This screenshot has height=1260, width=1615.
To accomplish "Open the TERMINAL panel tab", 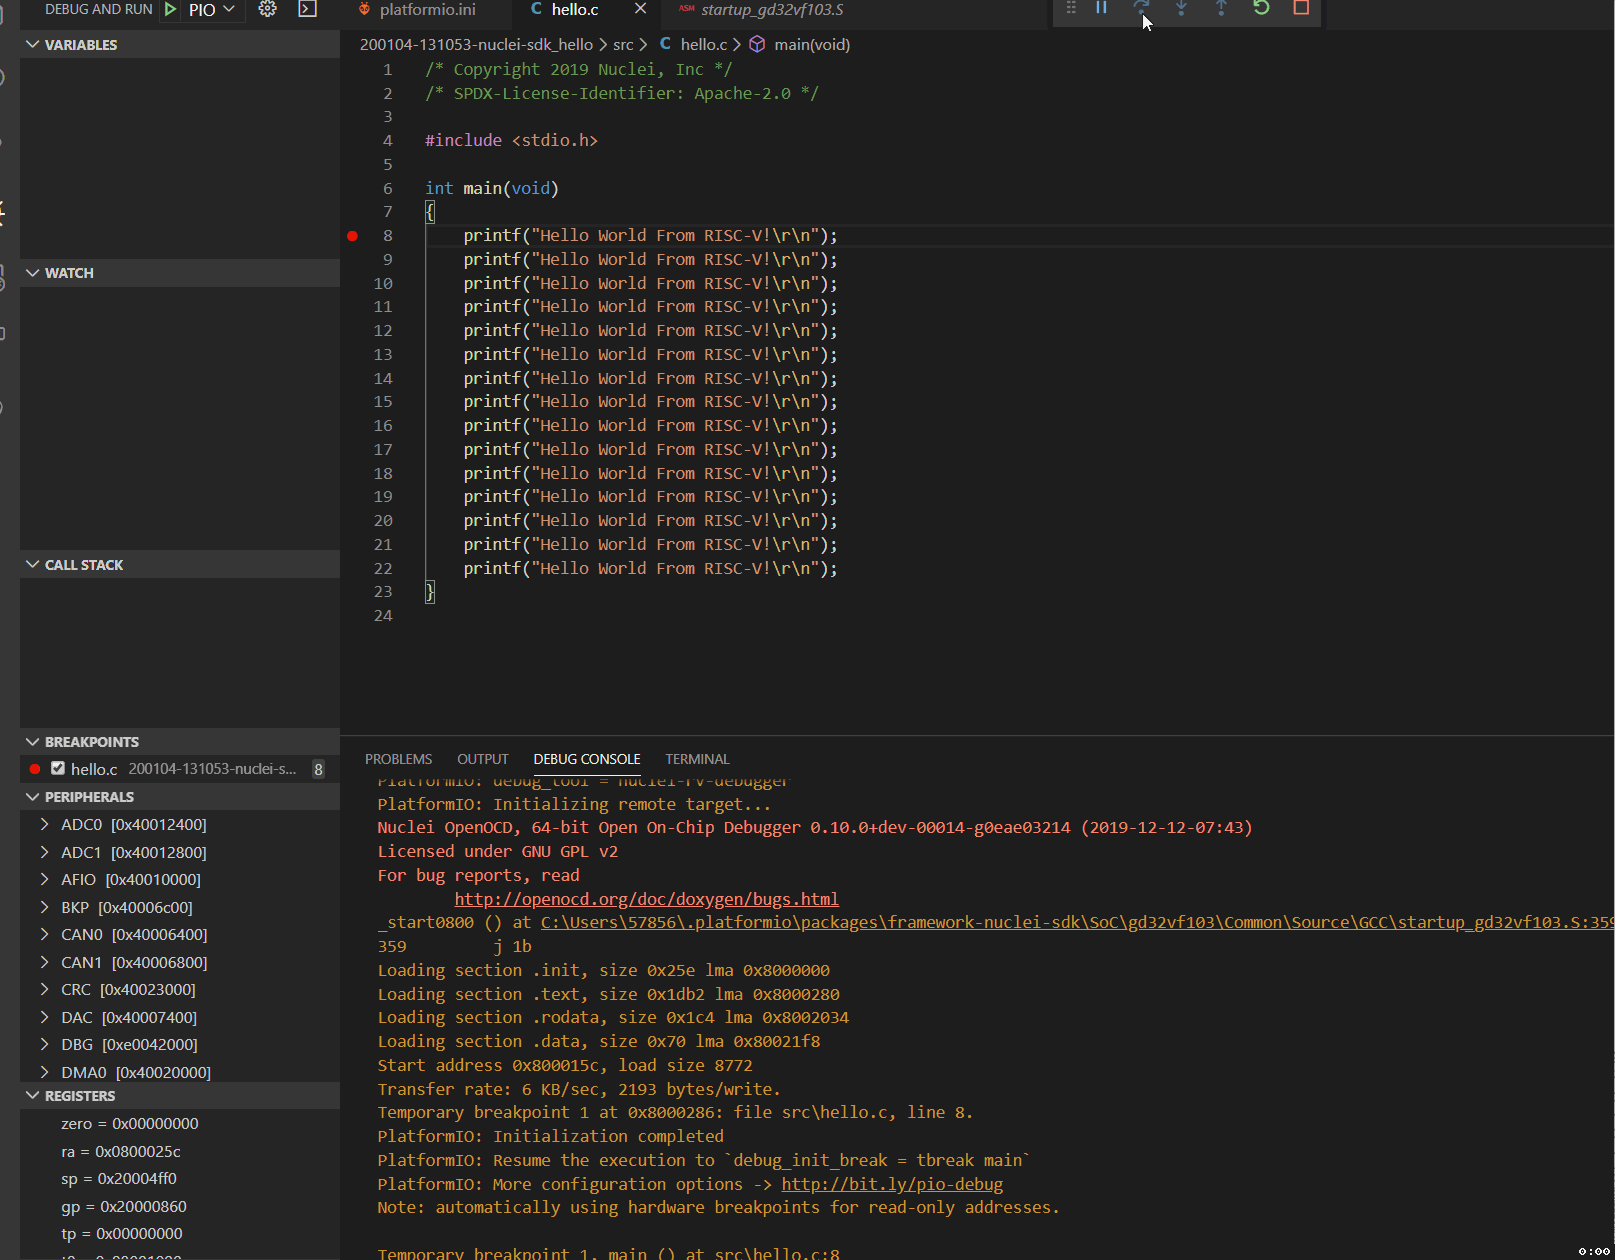I will pyautogui.click(x=697, y=759).
